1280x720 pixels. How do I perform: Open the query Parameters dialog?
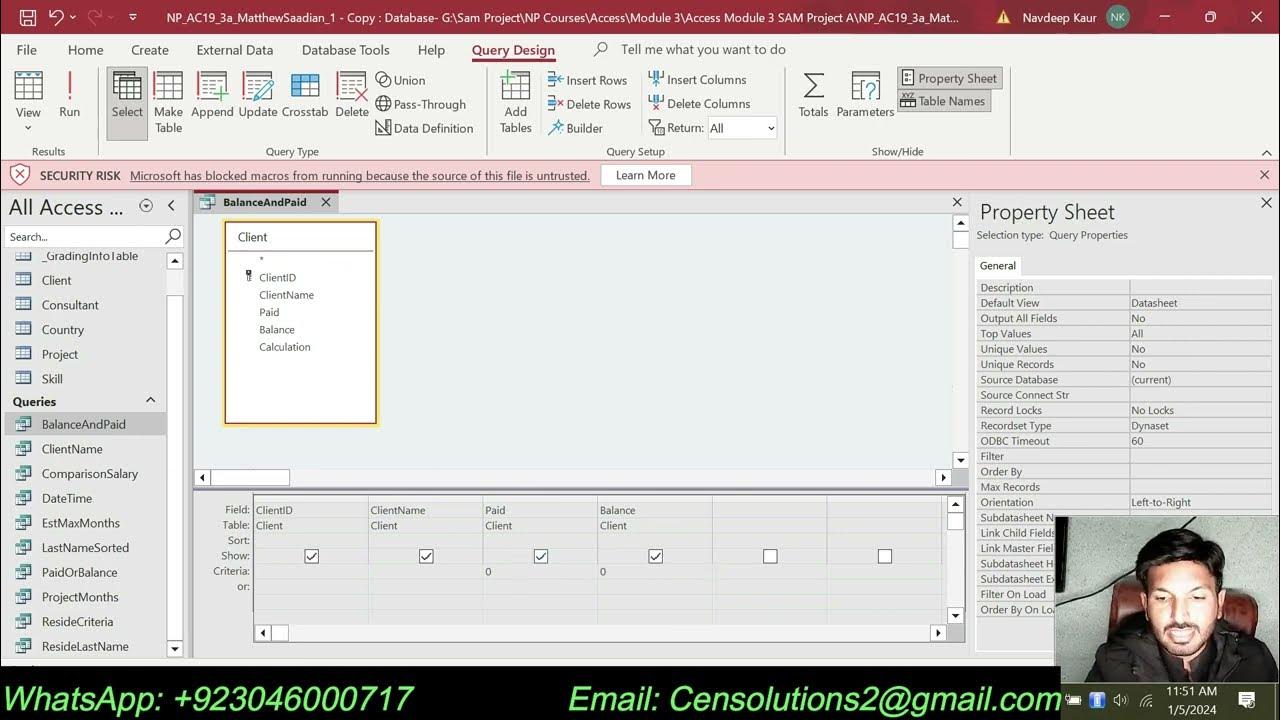pos(865,96)
